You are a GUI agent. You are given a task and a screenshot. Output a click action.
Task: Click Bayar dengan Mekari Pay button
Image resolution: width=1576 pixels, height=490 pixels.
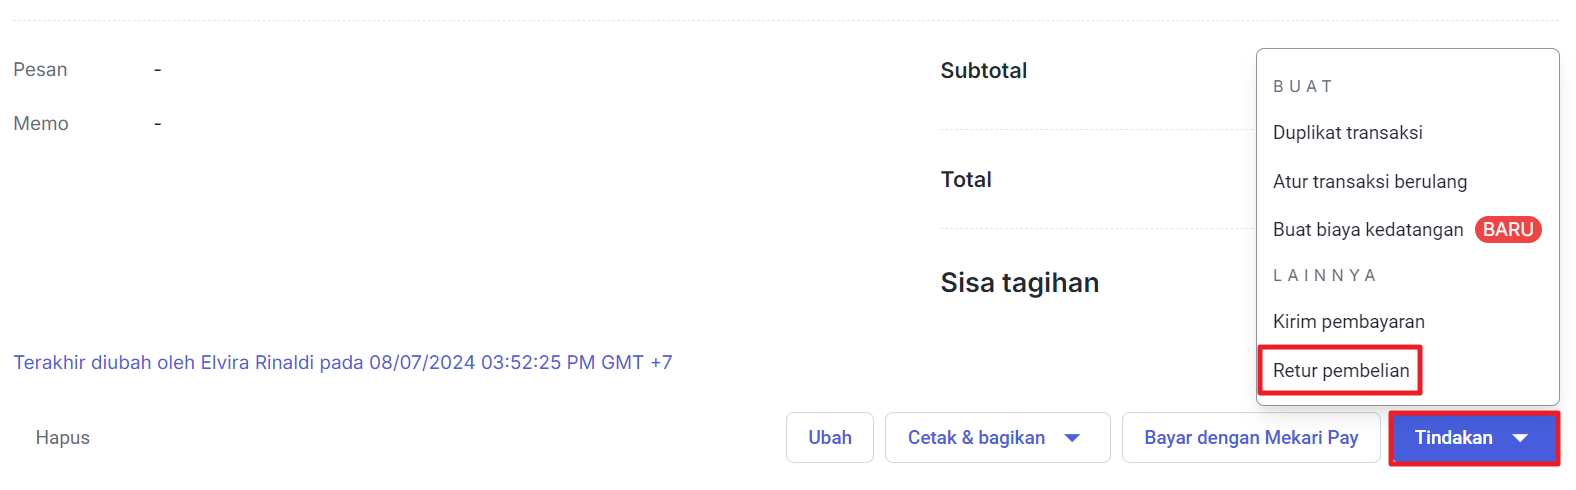point(1250,438)
